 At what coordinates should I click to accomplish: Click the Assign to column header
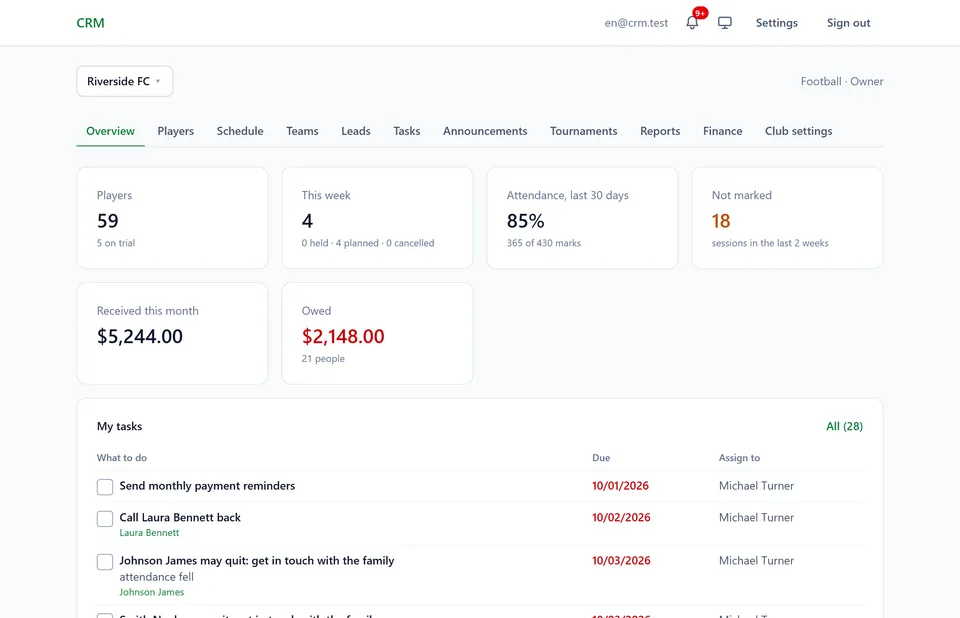pyautogui.click(x=739, y=458)
